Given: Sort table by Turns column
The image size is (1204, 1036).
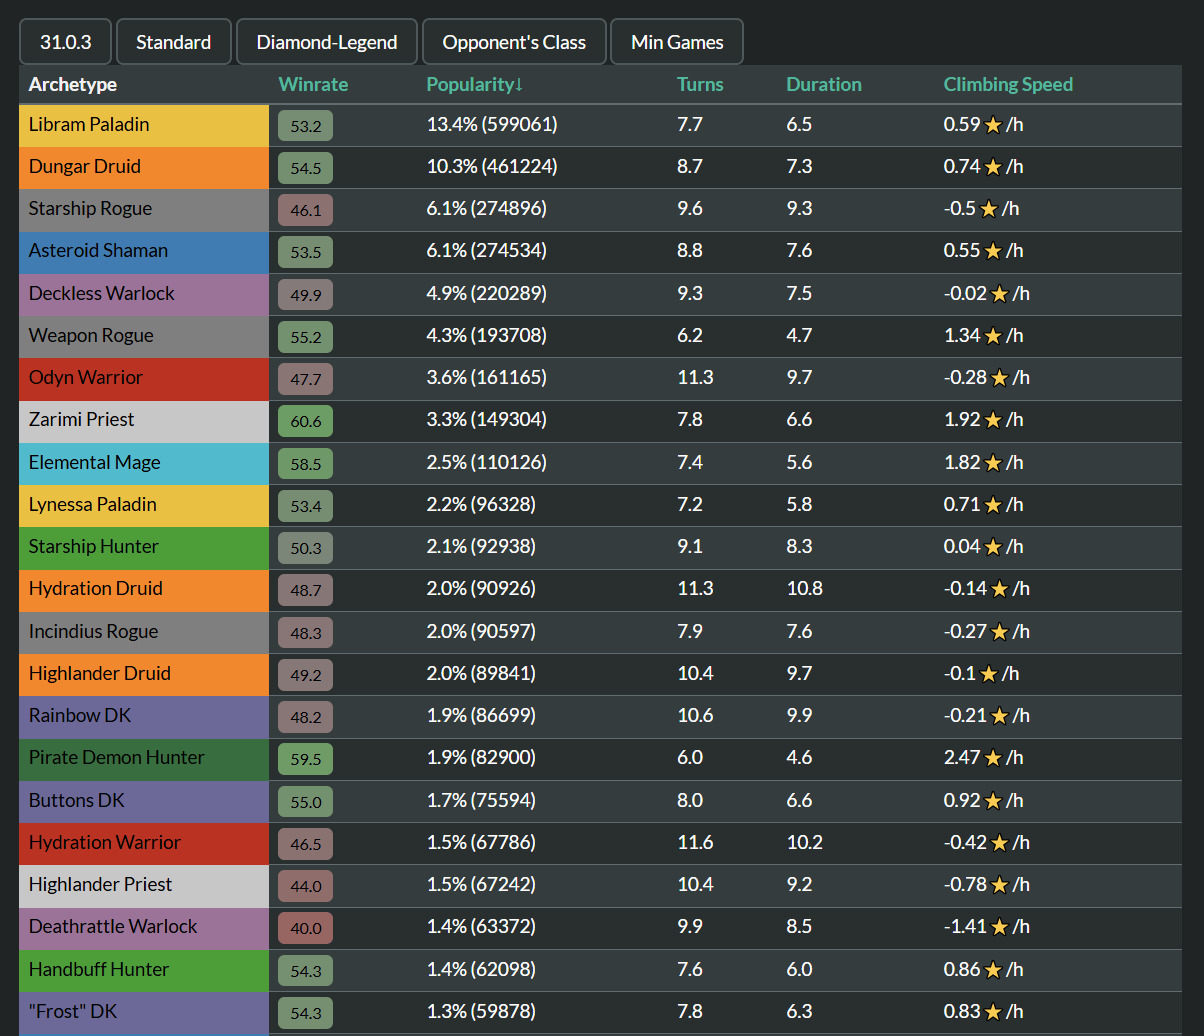Looking at the screenshot, I should coord(700,84).
